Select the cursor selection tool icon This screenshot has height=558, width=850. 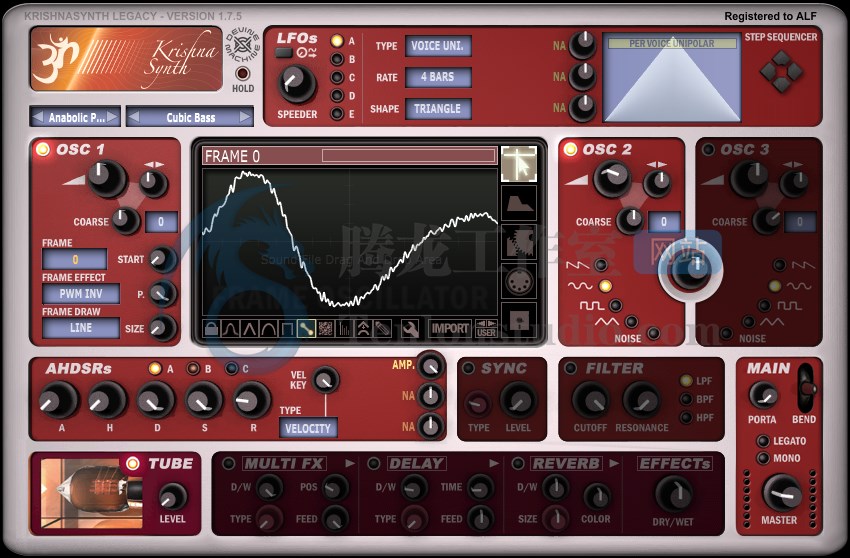519,164
